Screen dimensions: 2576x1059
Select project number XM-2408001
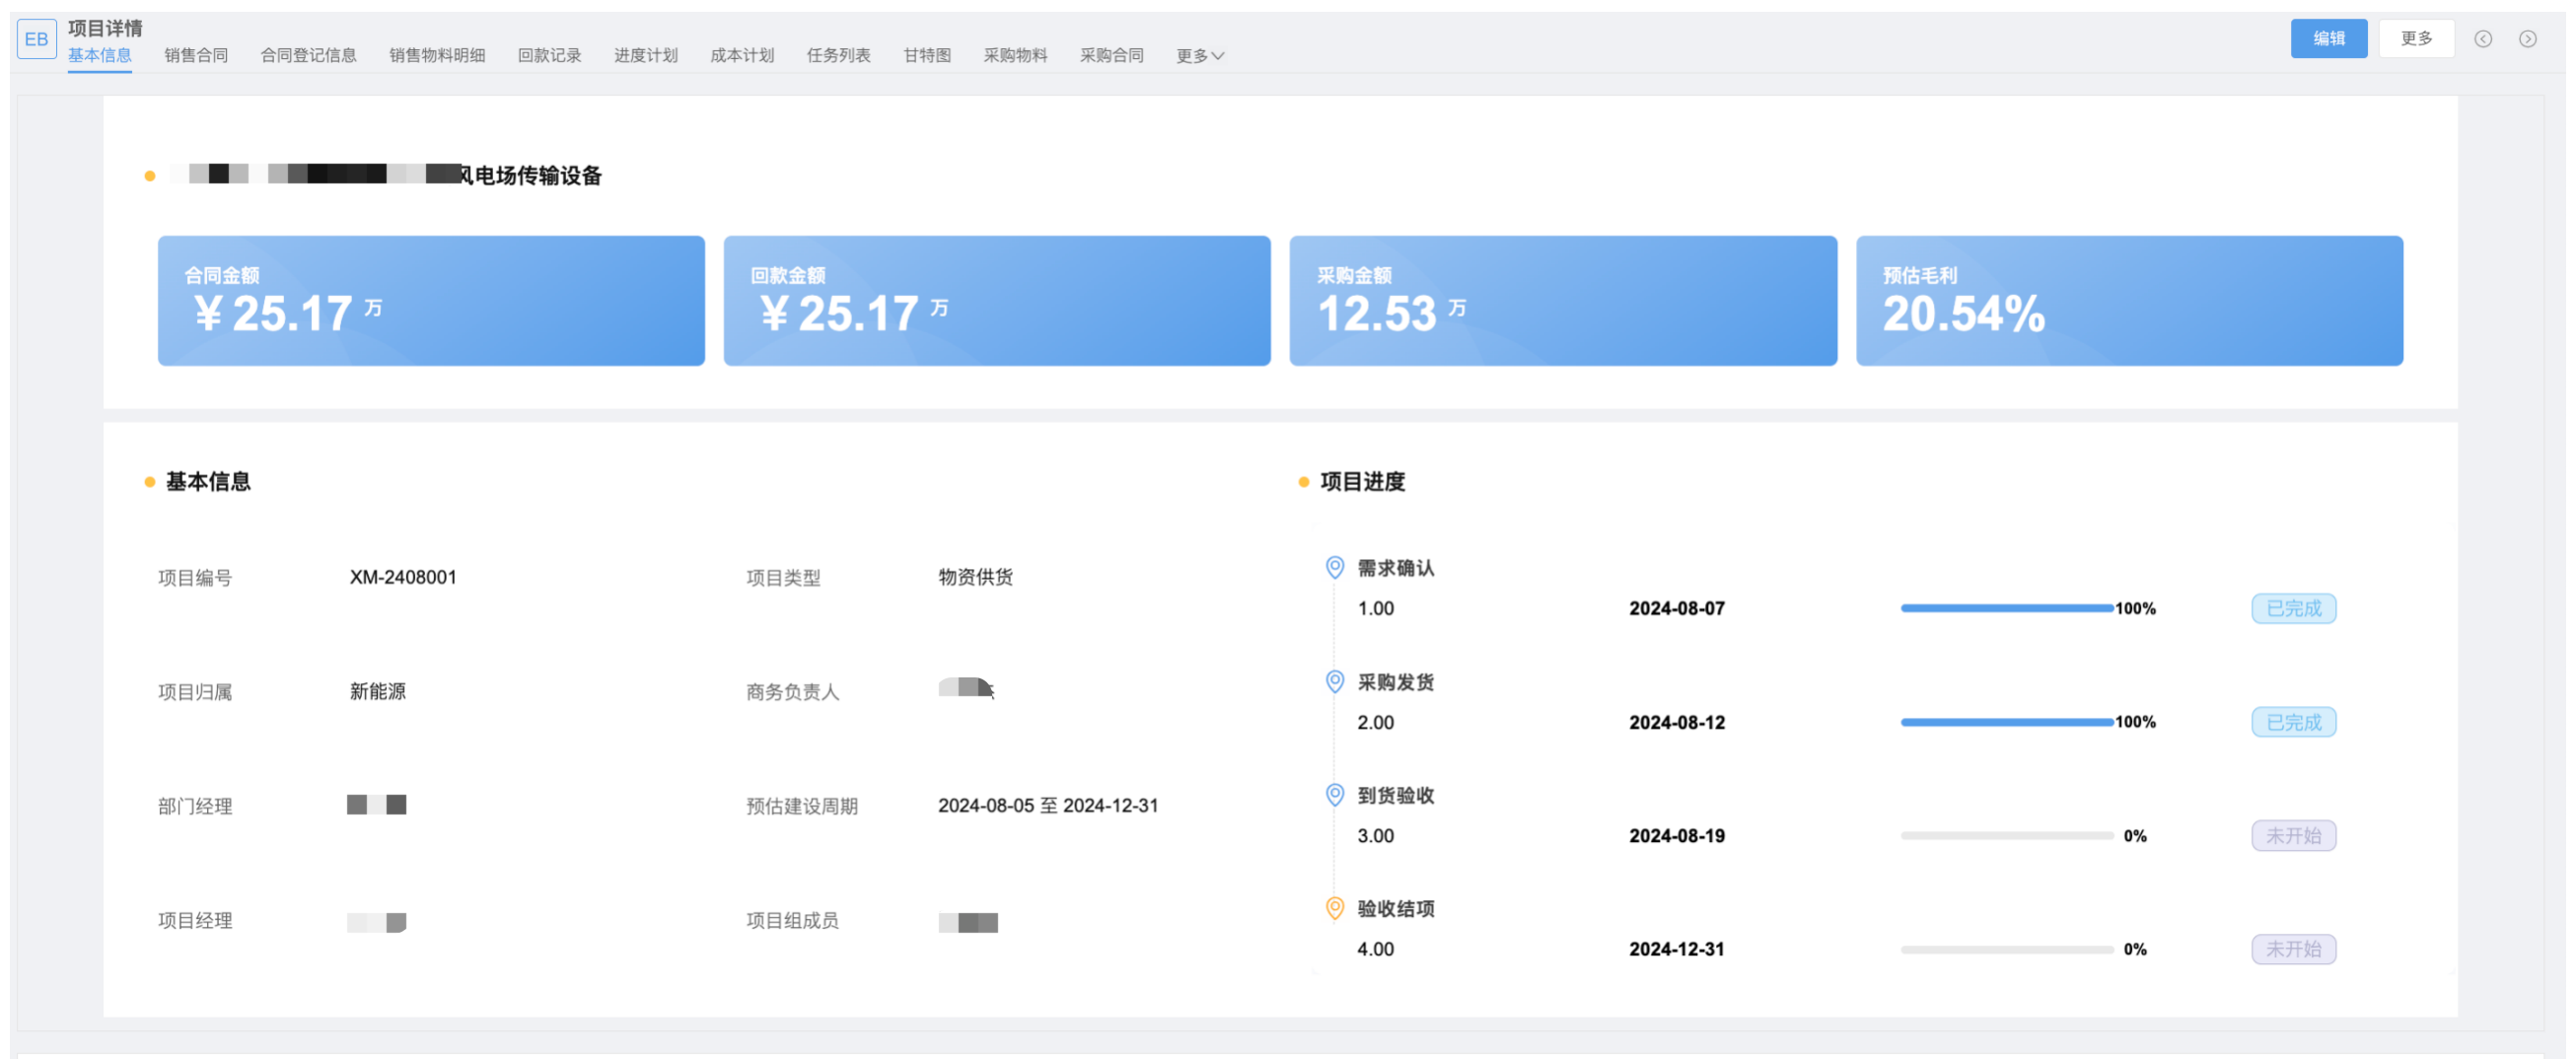point(403,578)
